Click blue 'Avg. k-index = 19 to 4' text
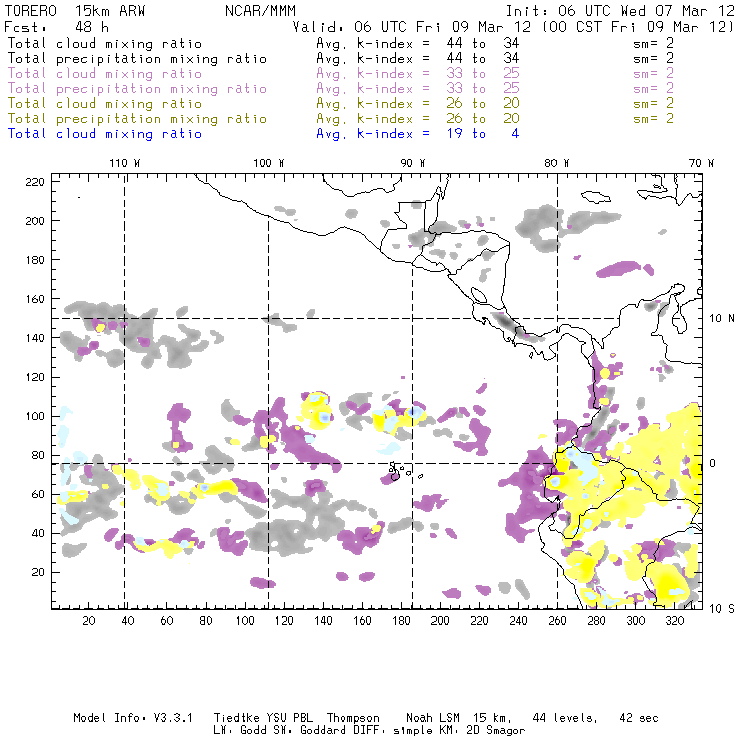The height and width of the screenshot is (740, 740). (418, 134)
